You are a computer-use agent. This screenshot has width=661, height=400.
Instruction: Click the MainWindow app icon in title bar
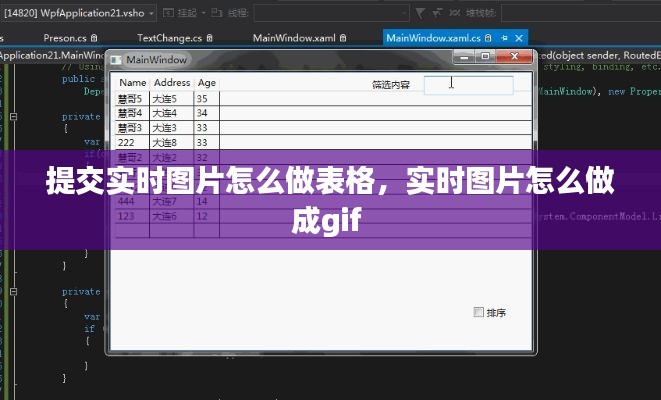click(x=116, y=60)
